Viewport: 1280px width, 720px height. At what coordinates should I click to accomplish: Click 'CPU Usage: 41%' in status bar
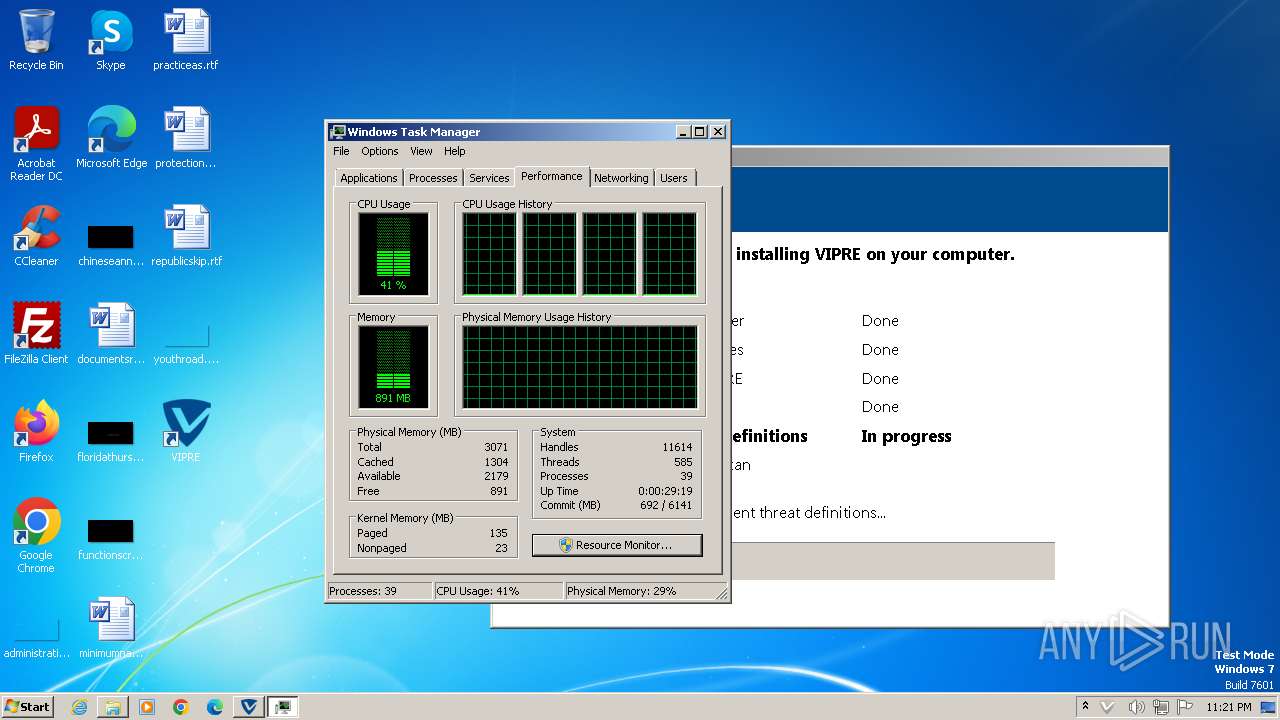[x=498, y=591]
